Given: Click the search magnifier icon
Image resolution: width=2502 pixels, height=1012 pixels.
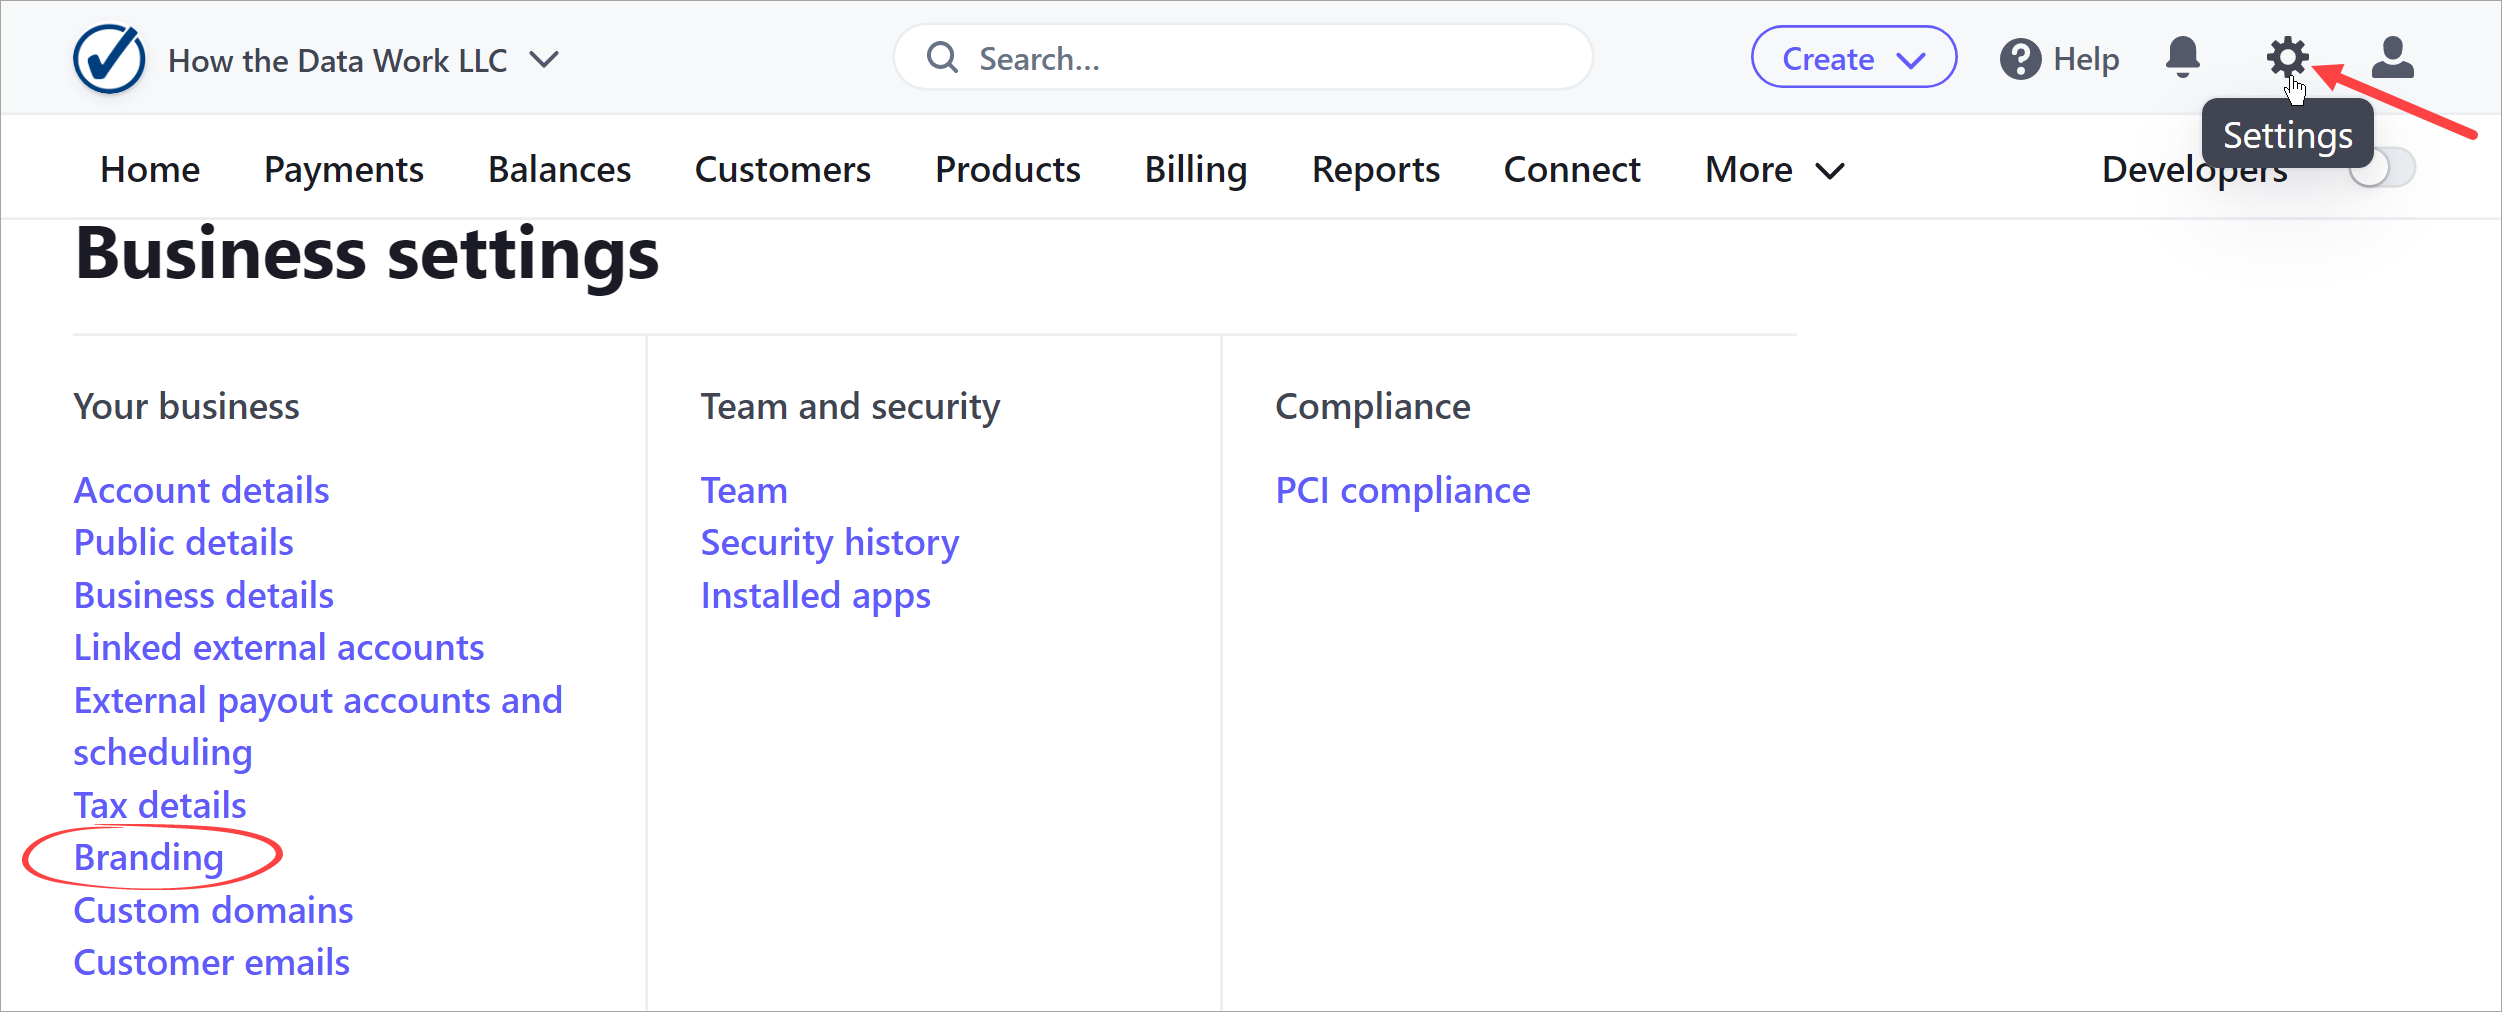Looking at the screenshot, I should click(x=942, y=58).
